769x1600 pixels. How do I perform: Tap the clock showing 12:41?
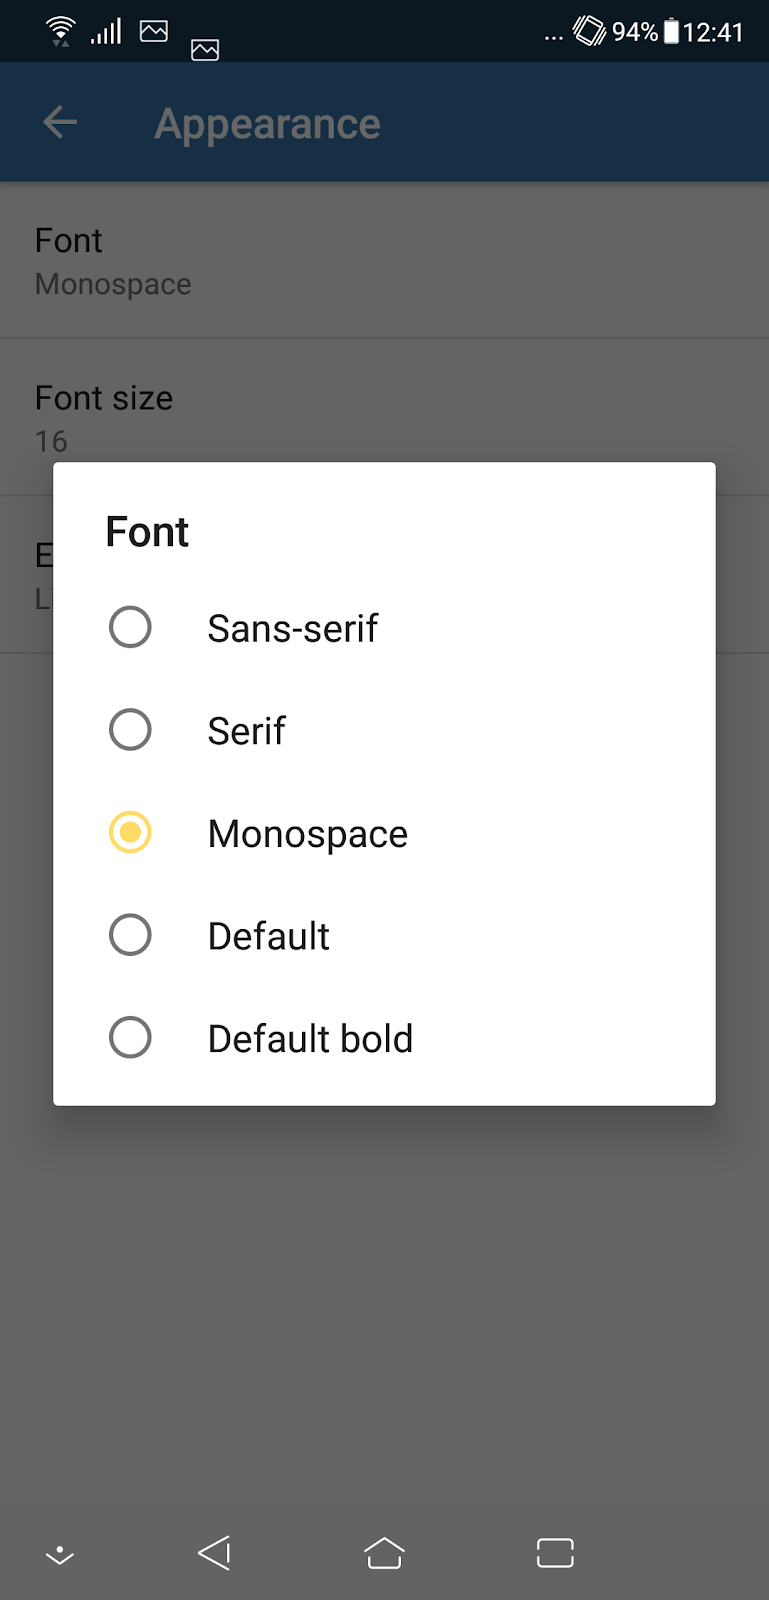(x=713, y=32)
